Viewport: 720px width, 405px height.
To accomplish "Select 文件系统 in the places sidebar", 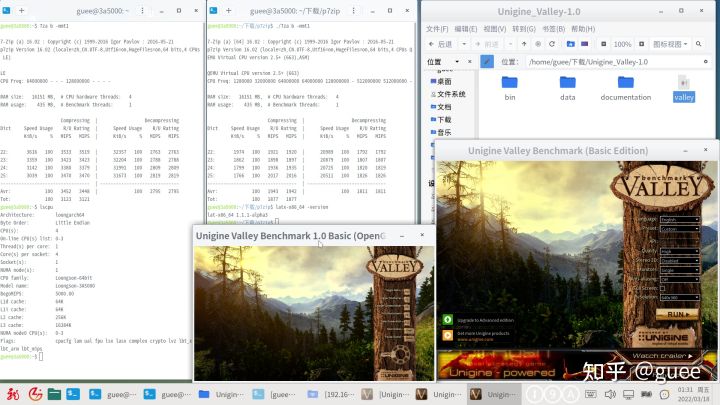I will click(x=448, y=94).
